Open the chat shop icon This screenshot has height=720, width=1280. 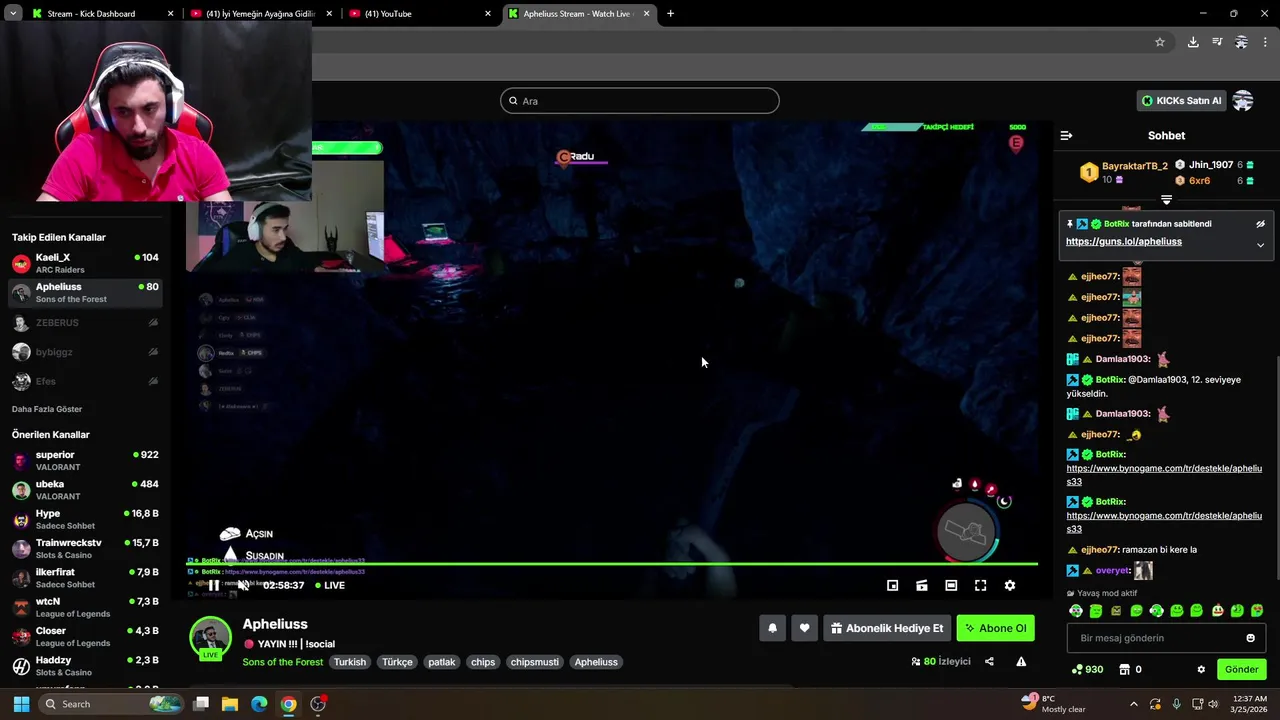pyautogui.click(x=1124, y=670)
